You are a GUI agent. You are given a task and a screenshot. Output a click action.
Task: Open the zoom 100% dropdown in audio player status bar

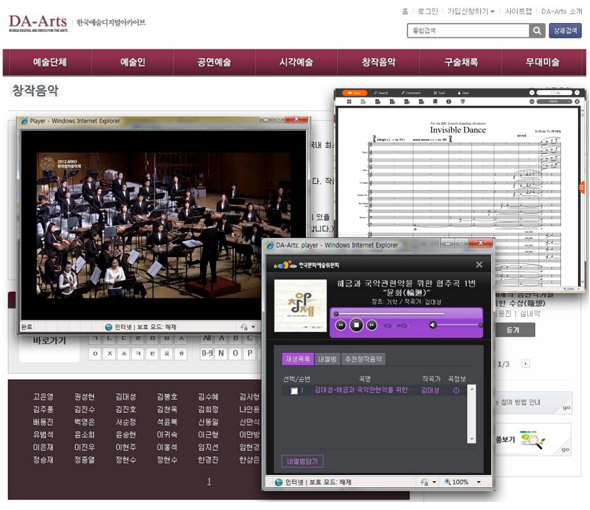(479, 482)
